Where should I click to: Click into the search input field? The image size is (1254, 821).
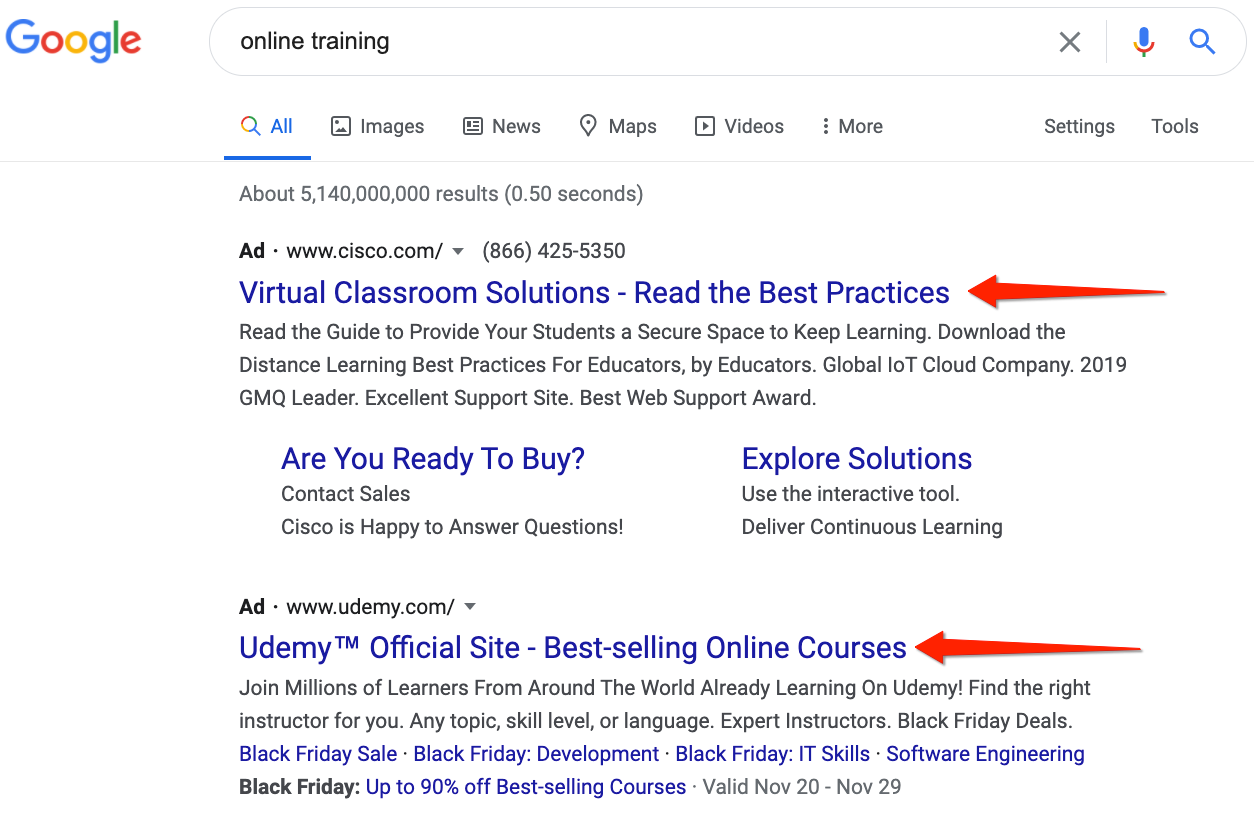(x=640, y=42)
